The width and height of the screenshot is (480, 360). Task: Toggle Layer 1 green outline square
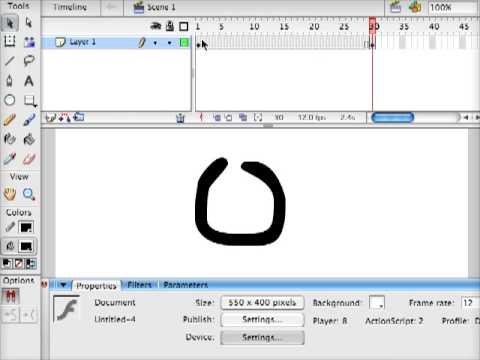pyautogui.click(x=184, y=43)
